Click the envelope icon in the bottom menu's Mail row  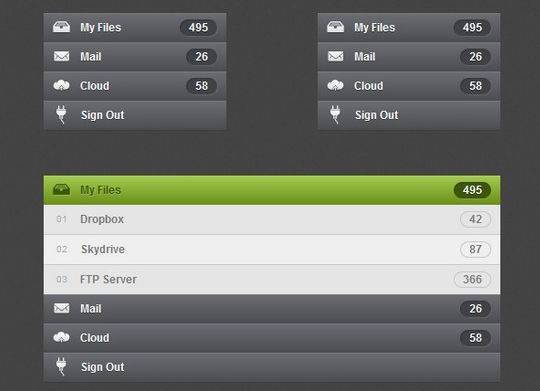pyautogui.click(x=62, y=308)
